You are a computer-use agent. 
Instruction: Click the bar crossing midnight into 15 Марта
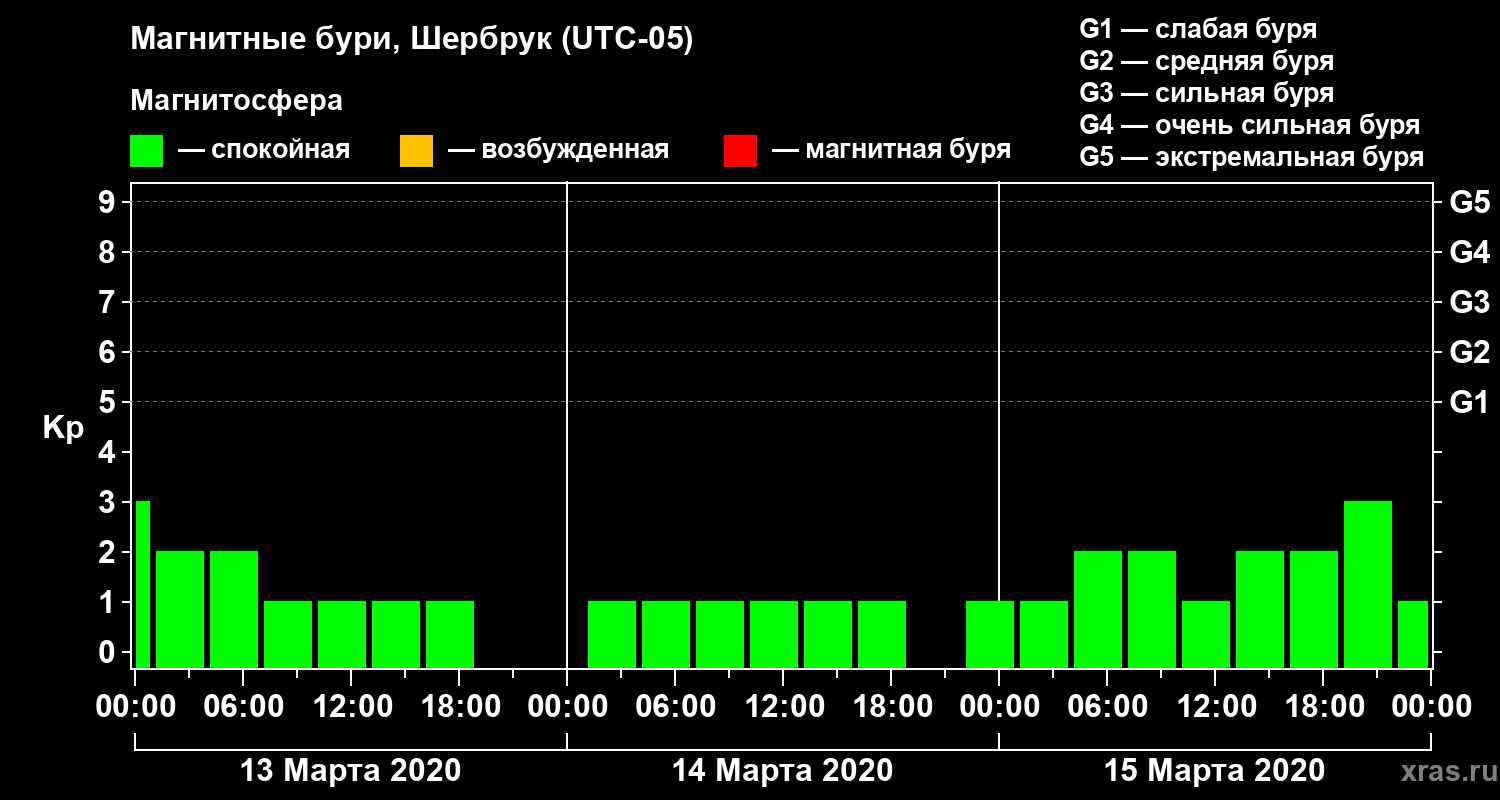(x=990, y=634)
